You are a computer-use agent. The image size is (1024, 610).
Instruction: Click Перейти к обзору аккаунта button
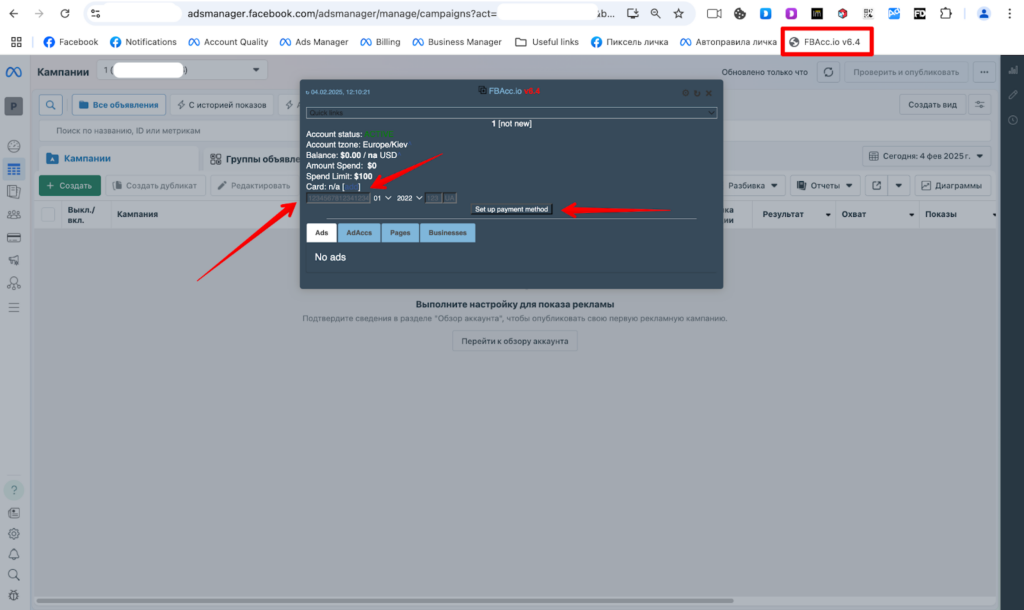515,341
